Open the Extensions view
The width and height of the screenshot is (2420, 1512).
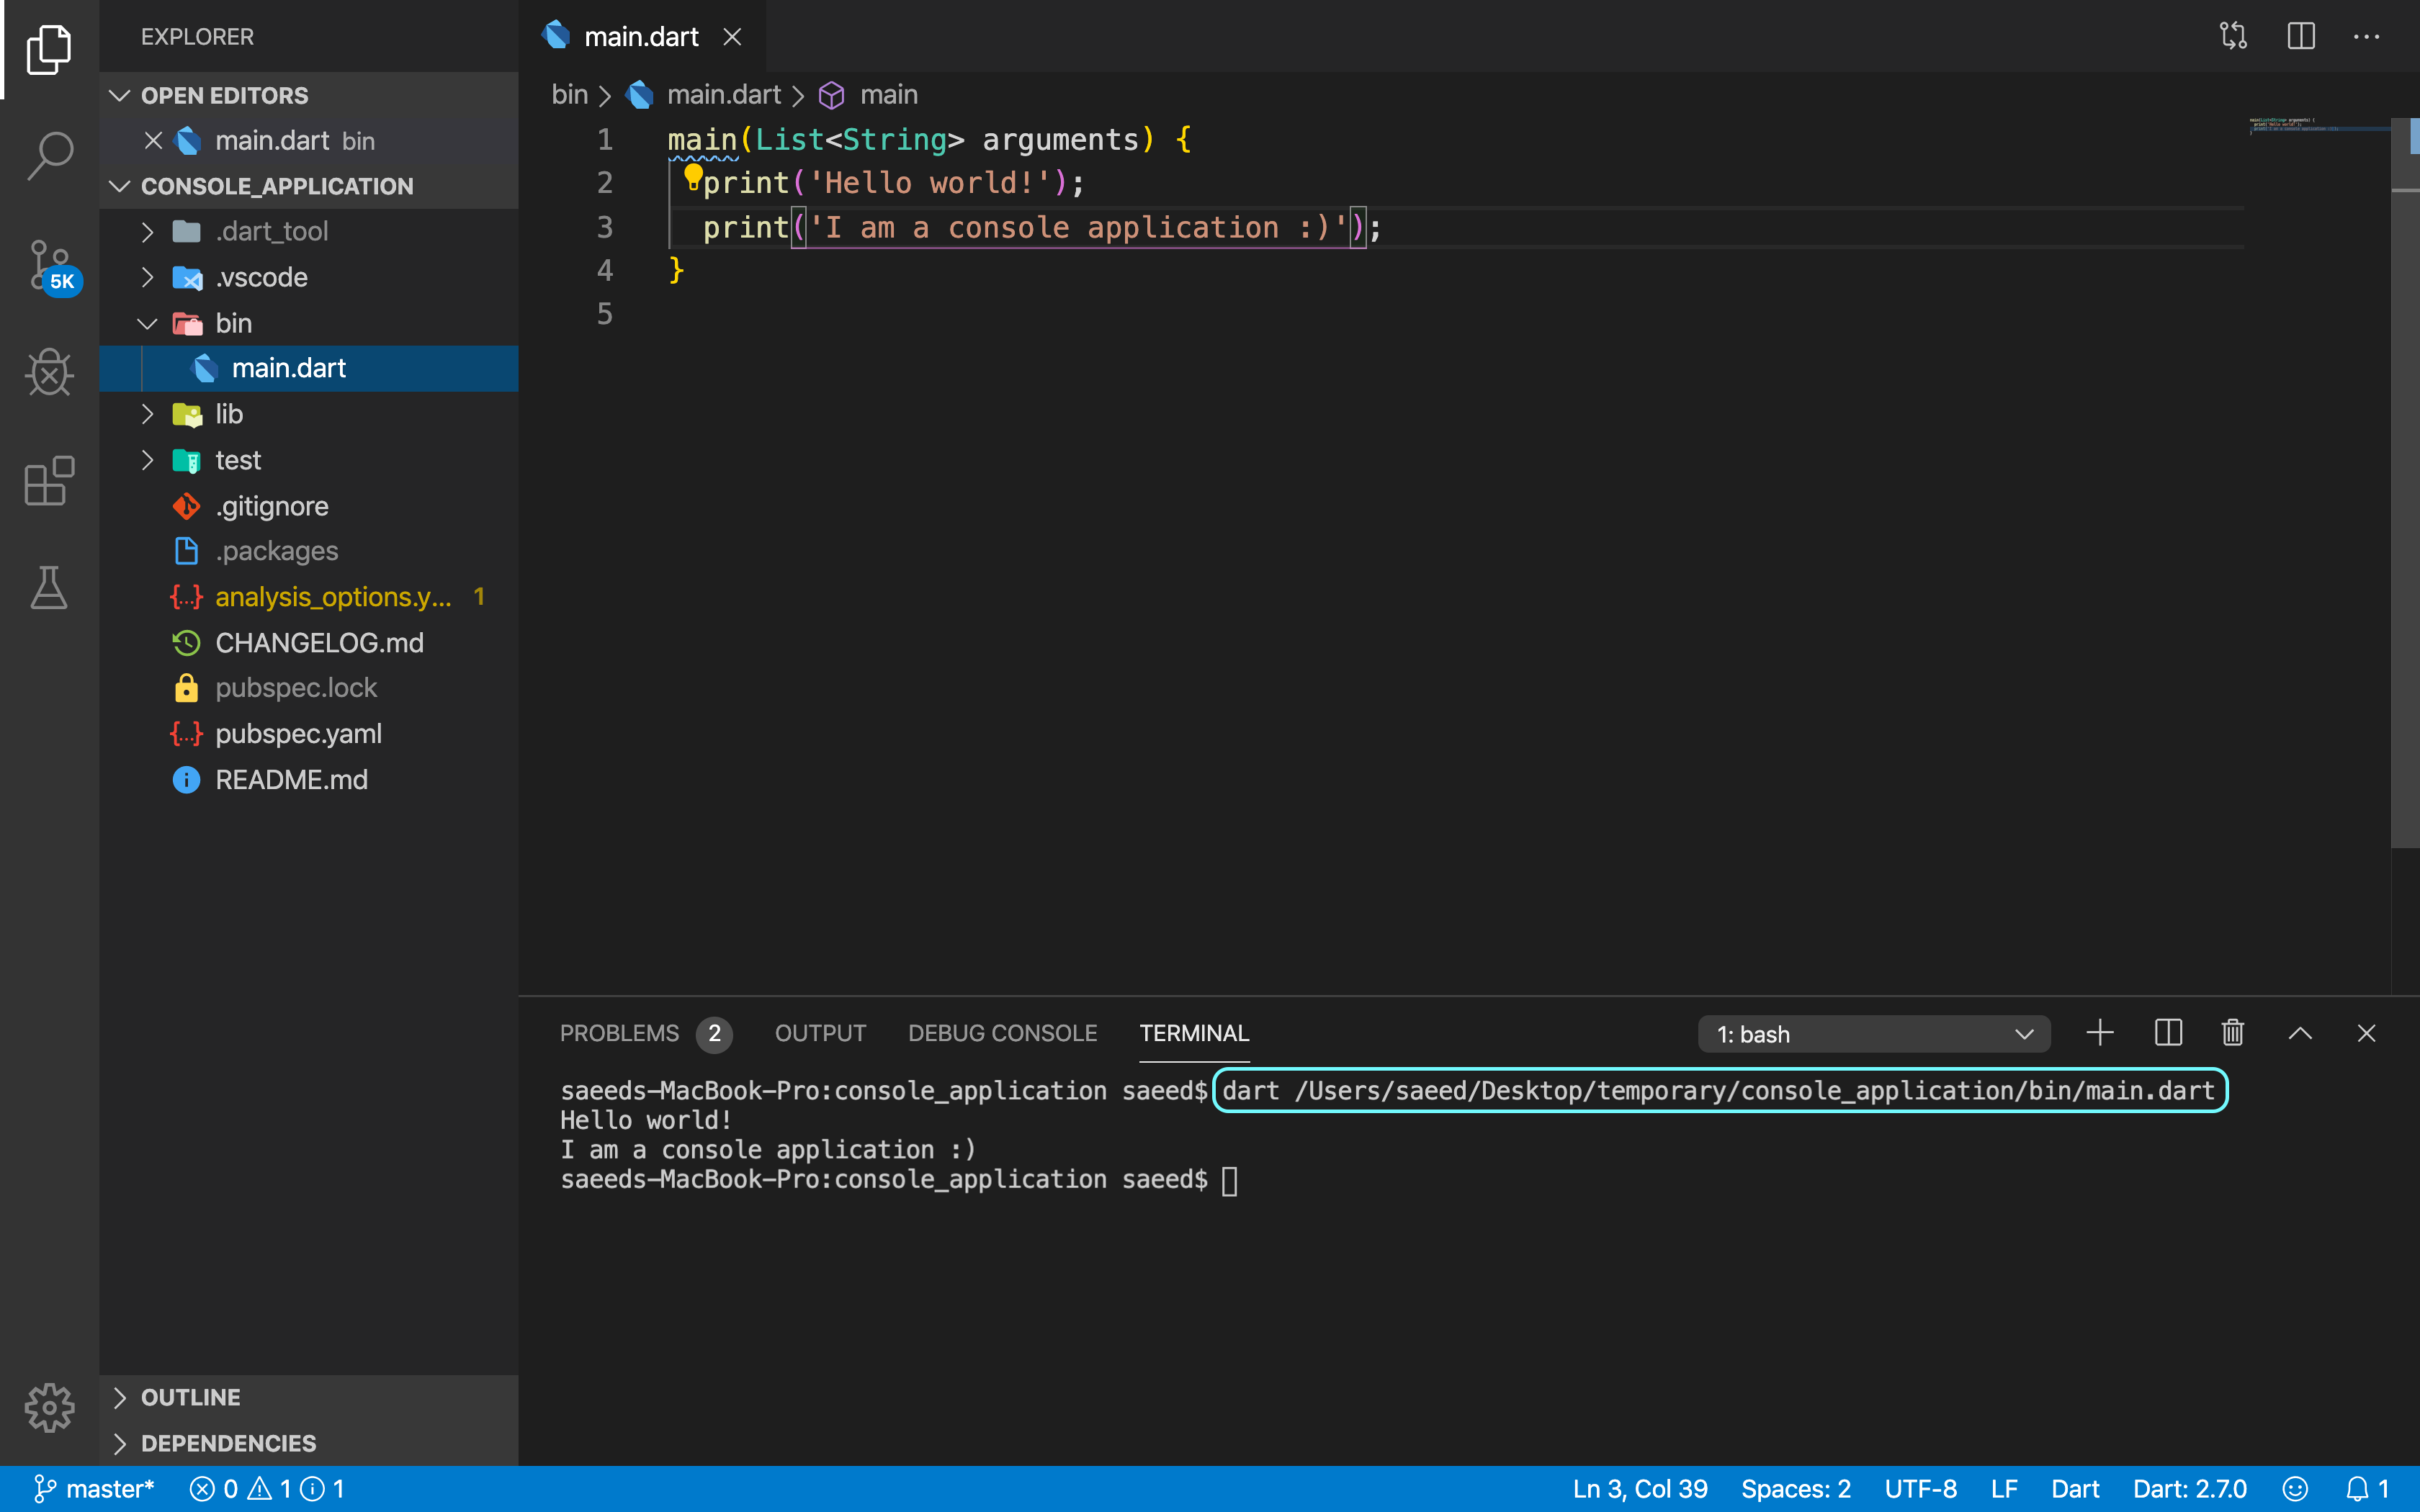click(49, 481)
